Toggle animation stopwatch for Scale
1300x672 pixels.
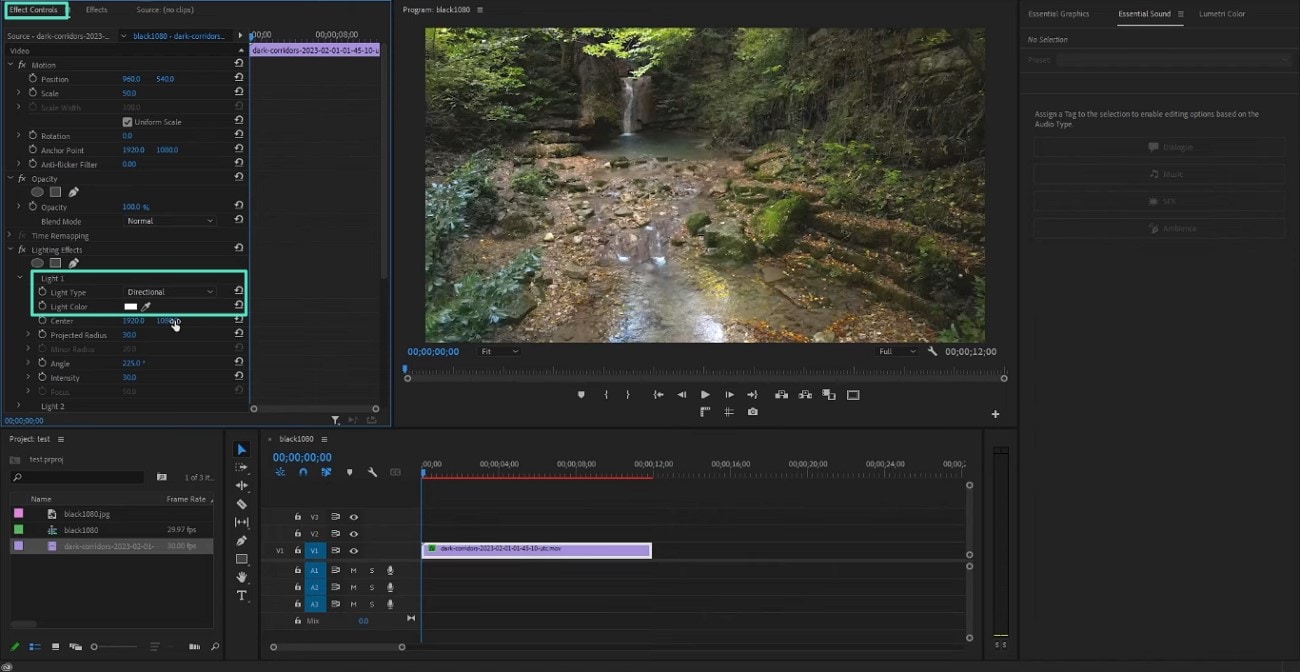point(33,93)
